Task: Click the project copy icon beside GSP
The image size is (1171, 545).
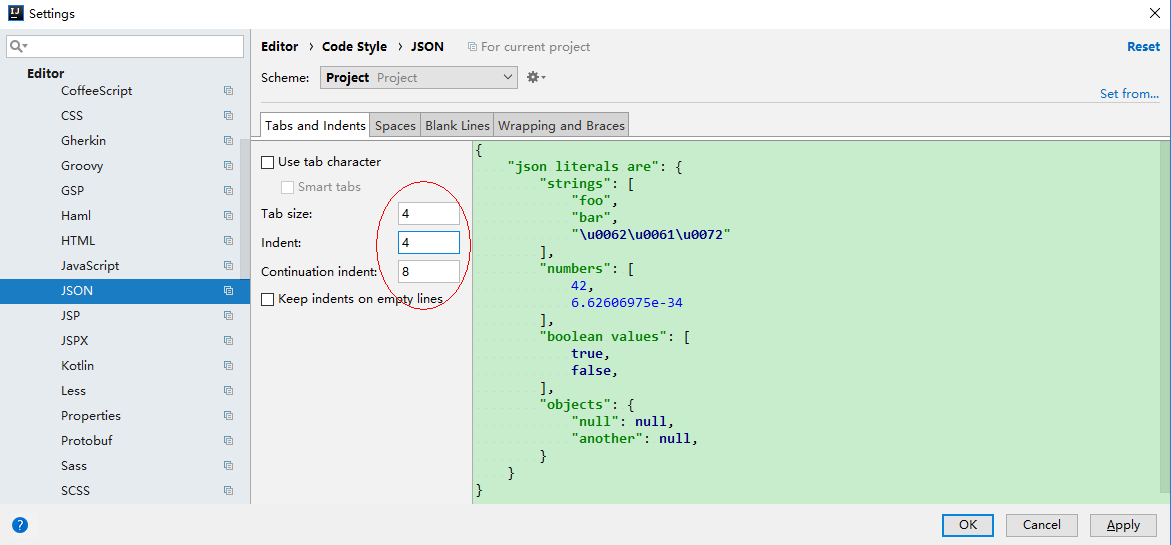Action: (x=229, y=191)
